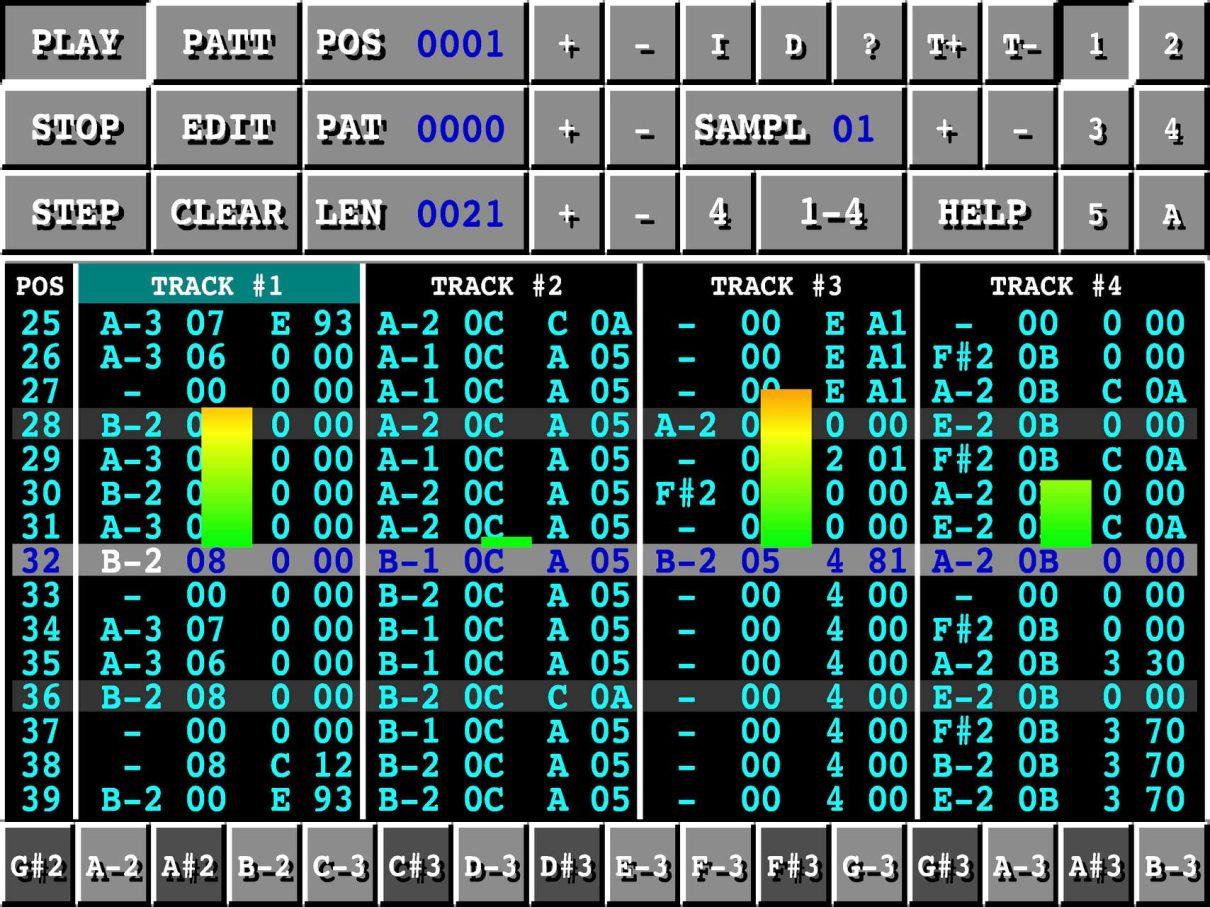Click STOP to halt playback

[75, 128]
